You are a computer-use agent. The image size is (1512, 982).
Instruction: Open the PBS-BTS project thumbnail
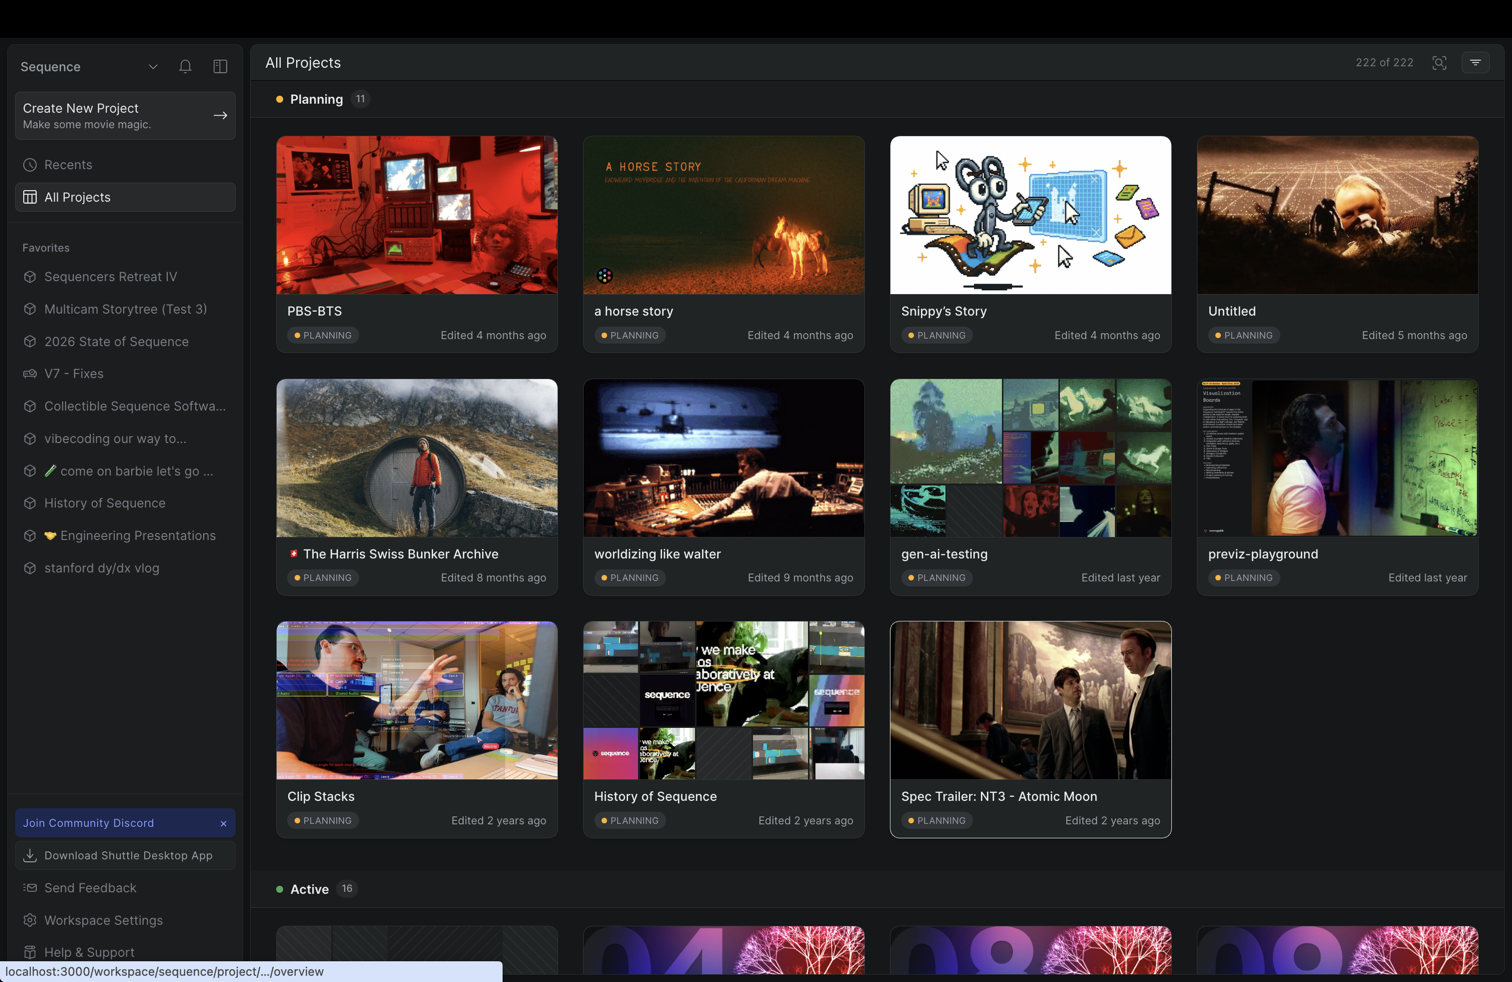tap(417, 215)
